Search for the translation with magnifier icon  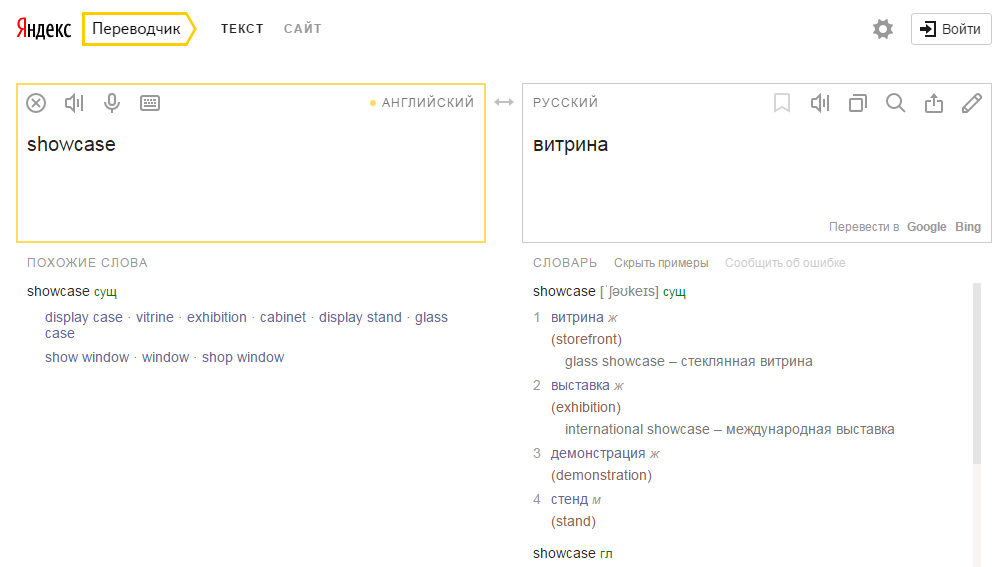click(x=896, y=103)
